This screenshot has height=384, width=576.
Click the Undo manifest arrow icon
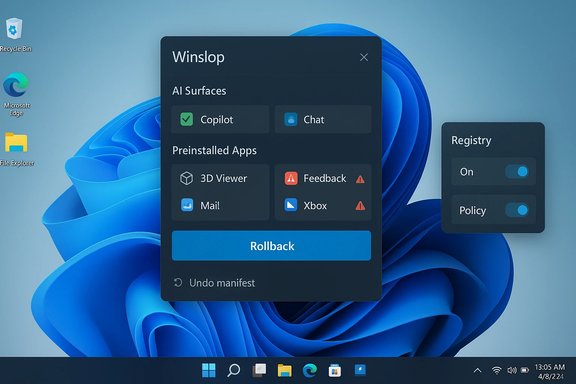178,283
